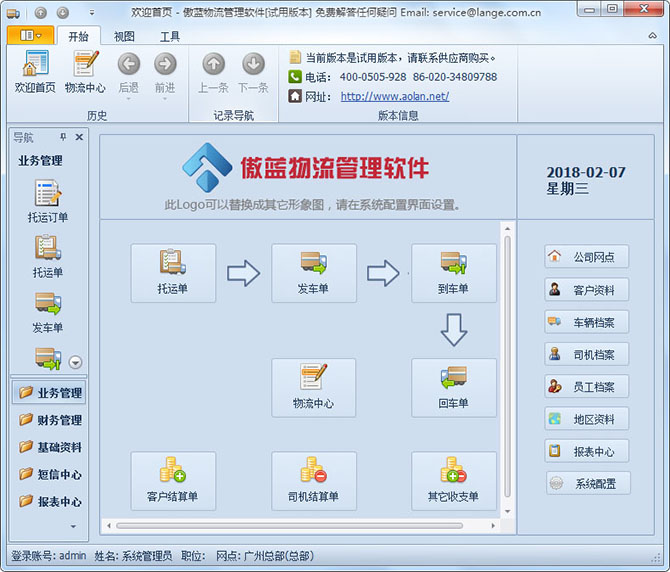Expand the sidebar list round arrow button
Image resolution: width=670 pixels, height=572 pixels.
75,362
